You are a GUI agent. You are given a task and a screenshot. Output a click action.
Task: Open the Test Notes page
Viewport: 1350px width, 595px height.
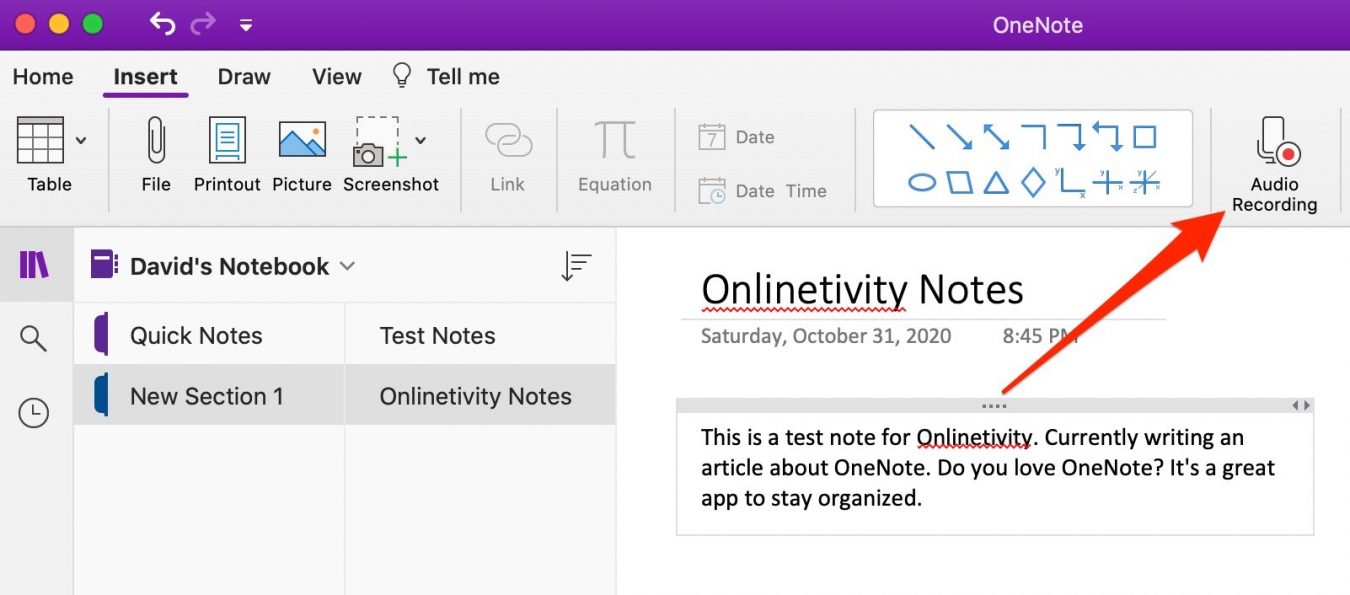480,335
